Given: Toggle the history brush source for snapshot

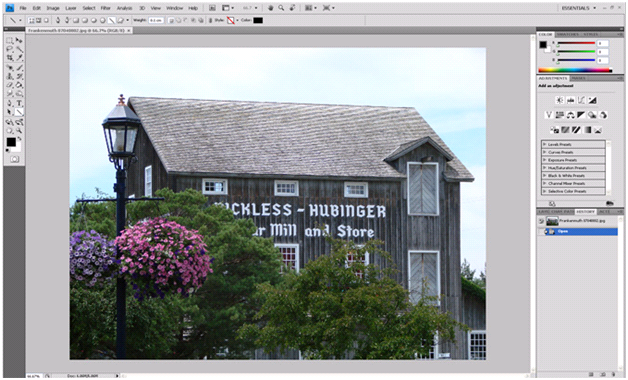Looking at the screenshot, I should pyautogui.click(x=541, y=221).
